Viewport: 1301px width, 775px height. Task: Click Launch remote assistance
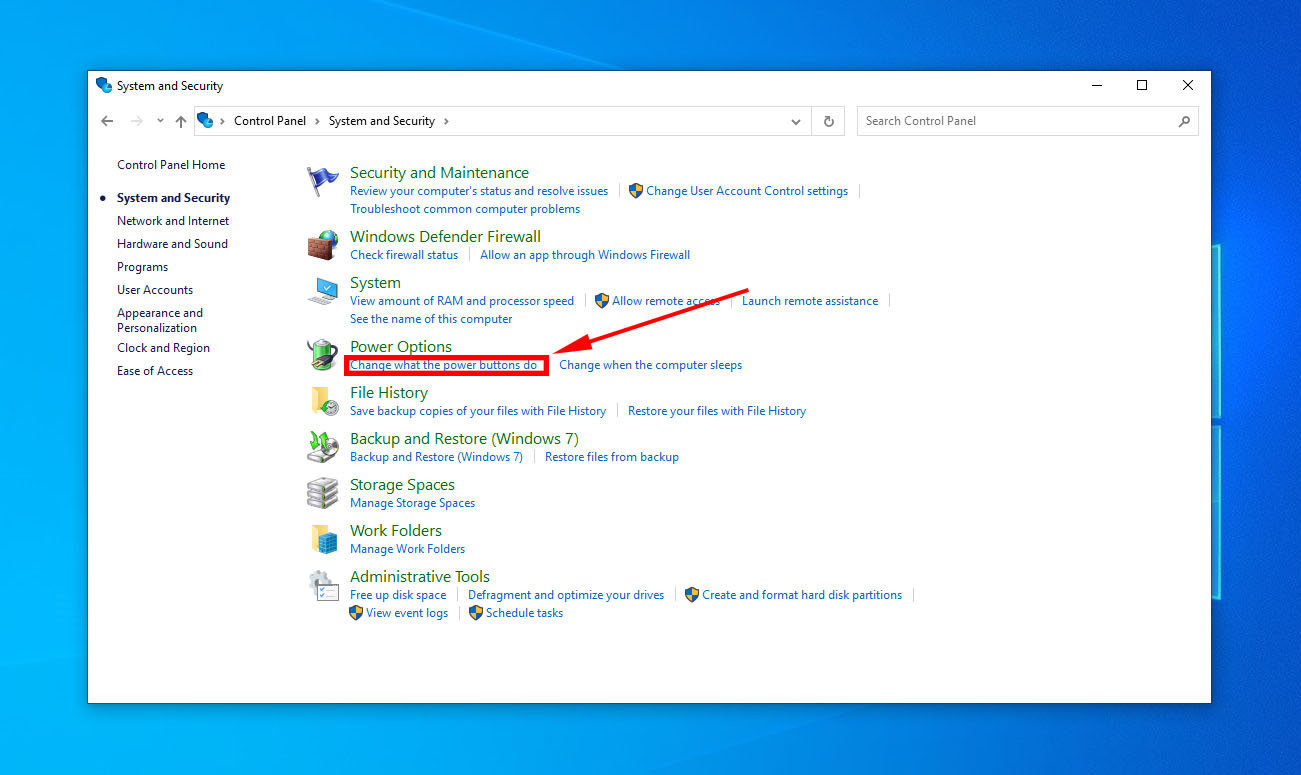[x=810, y=301]
